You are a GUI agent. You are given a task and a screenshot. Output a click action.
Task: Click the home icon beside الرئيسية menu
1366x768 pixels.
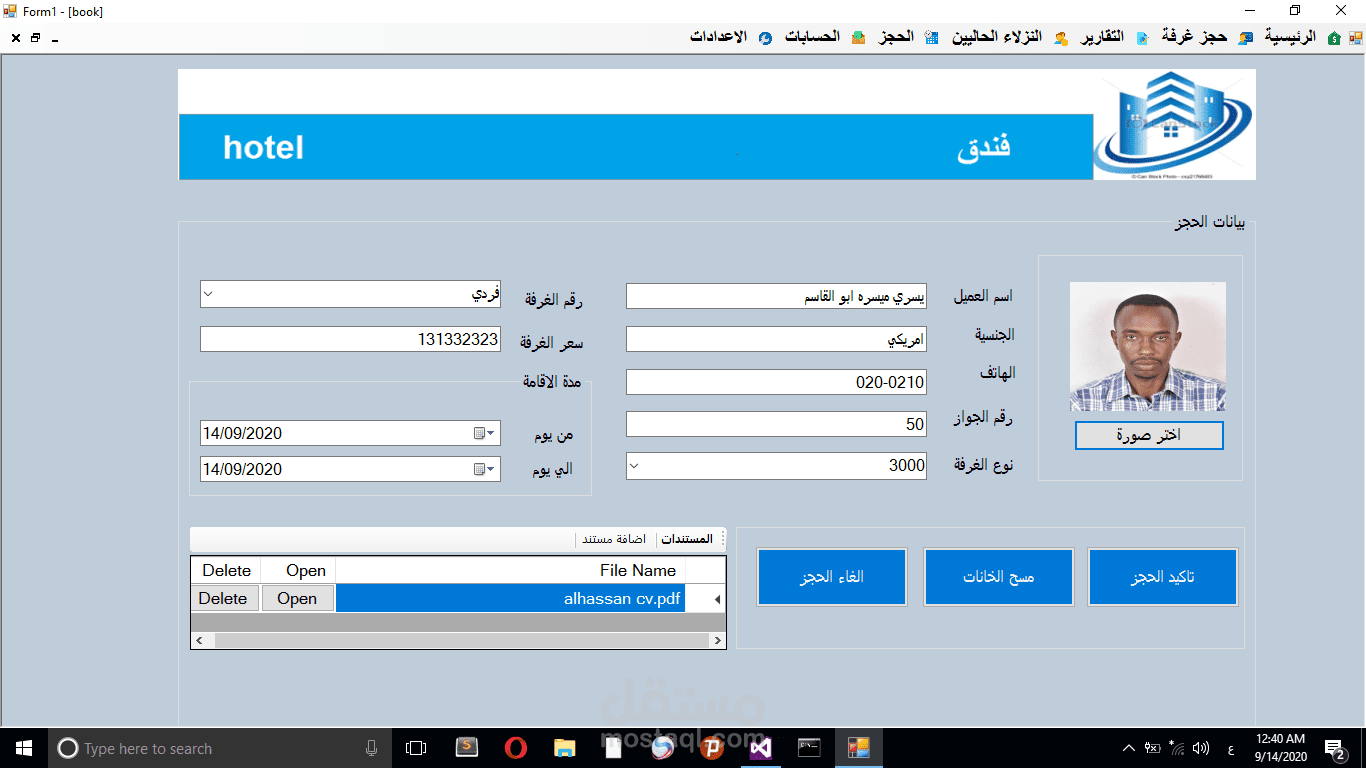click(x=1334, y=38)
